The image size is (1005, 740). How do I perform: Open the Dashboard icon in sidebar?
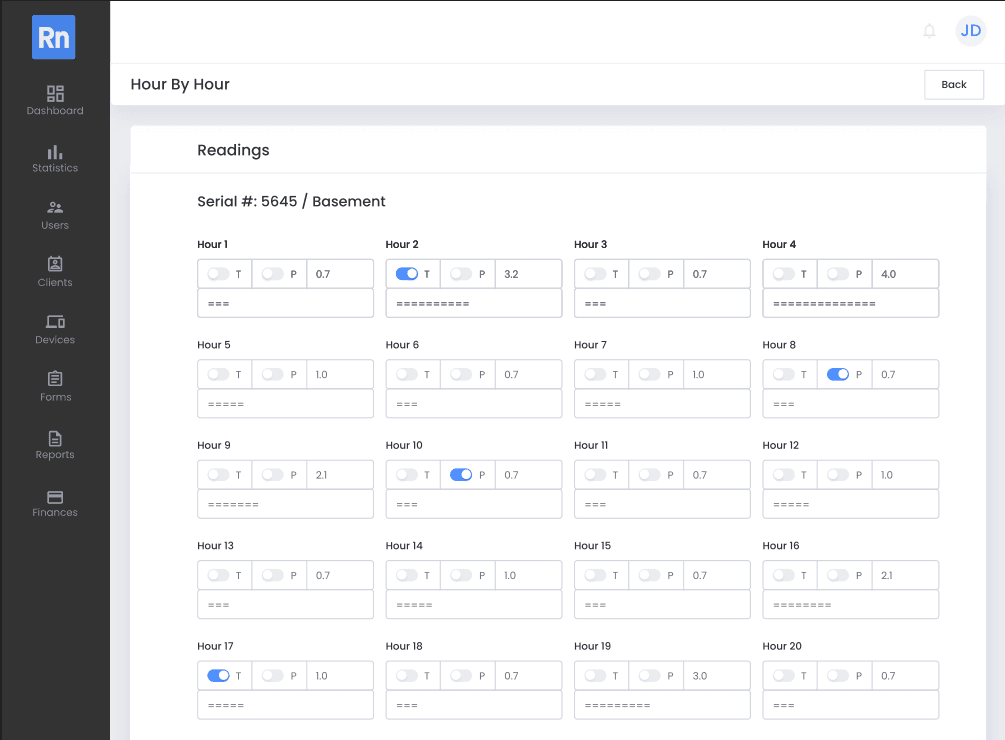pos(55,93)
